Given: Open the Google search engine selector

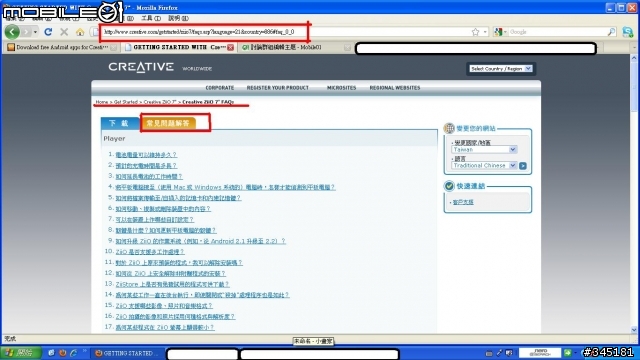Looking at the screenshot, I should 500,31.
